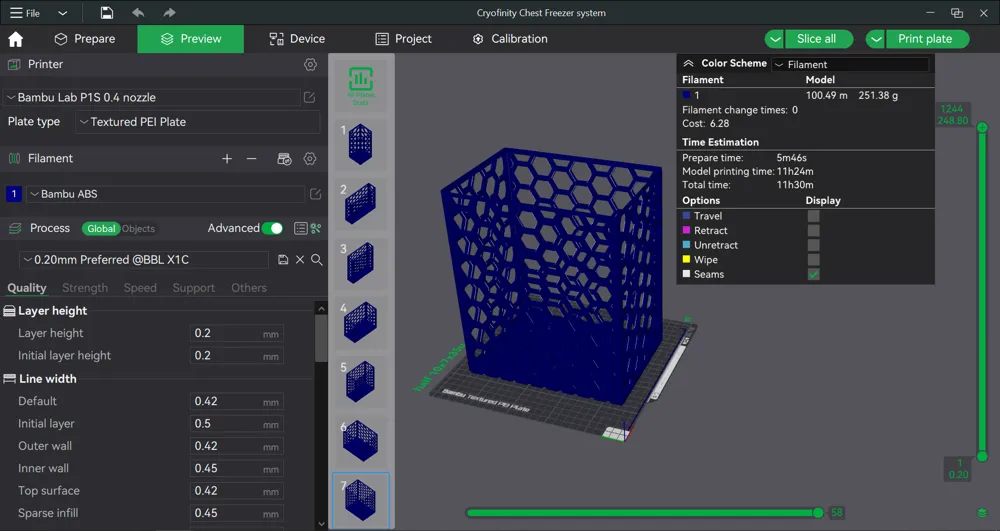Enable the Unretract display checkbox
This screenshot has height=531, width=1000.
click(x=813, y=245)
